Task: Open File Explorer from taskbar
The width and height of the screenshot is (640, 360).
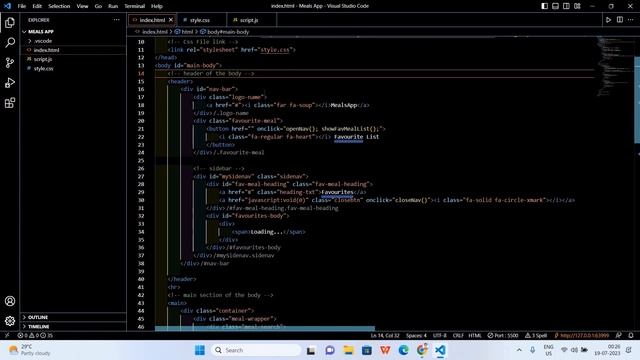Action: pos(348,350)
